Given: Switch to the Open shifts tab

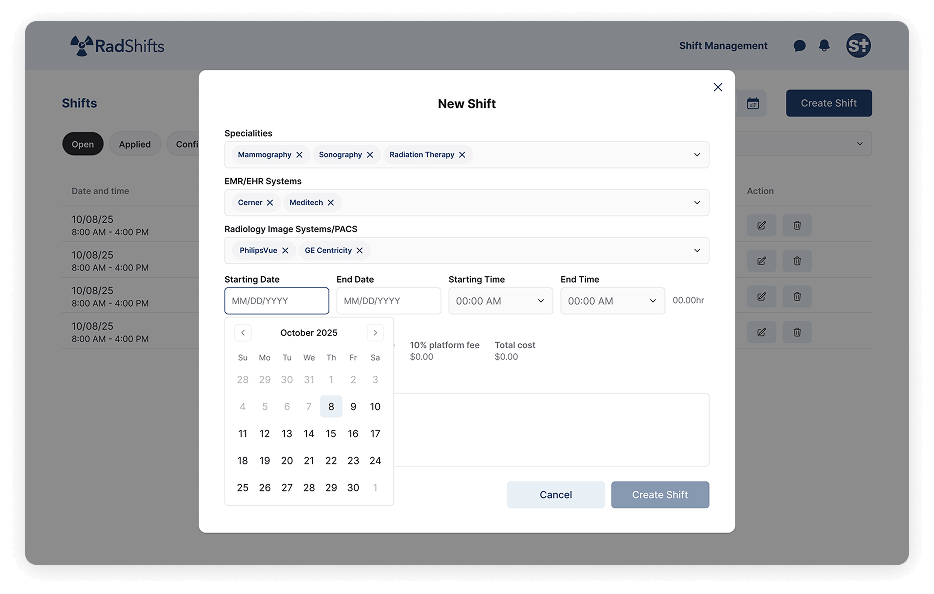Looking at the screenshot, I should coord(82,143).
